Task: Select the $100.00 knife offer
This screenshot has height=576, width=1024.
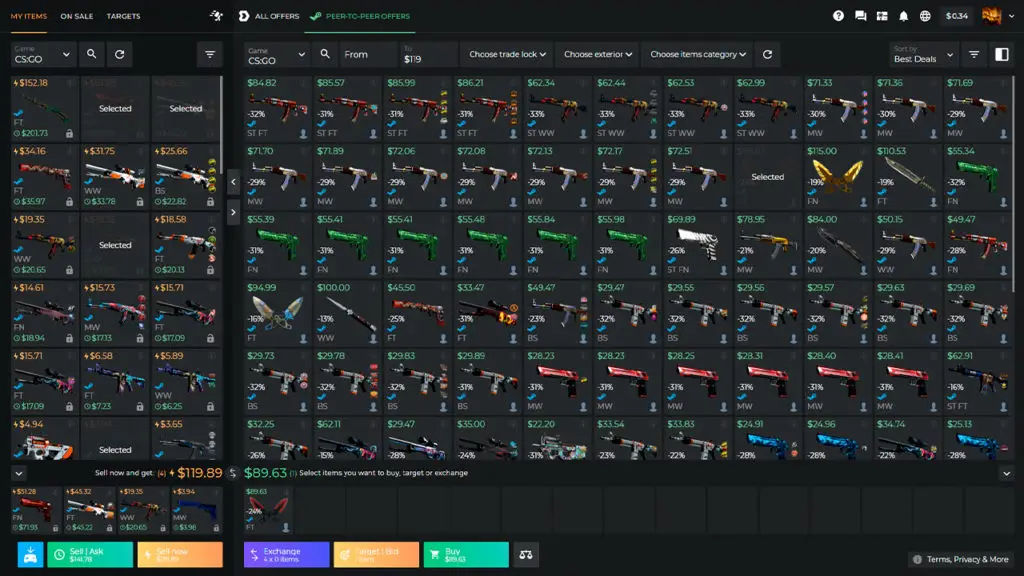Action: pyautogui.click(x=347, y=313)
